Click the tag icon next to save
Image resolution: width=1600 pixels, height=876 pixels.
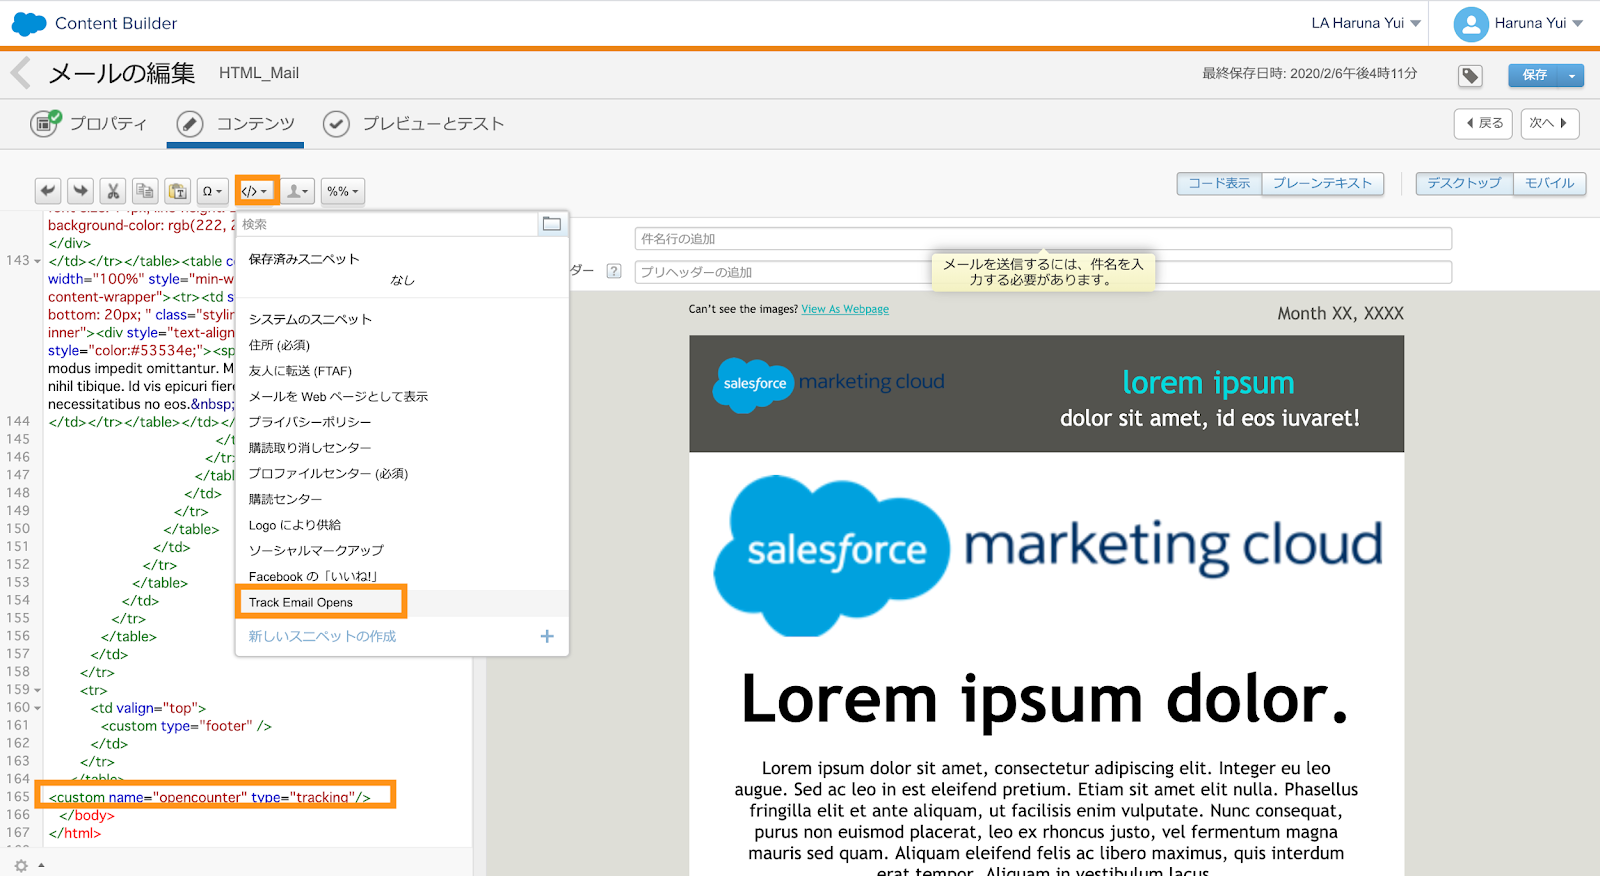click(x=1470, y=75)
